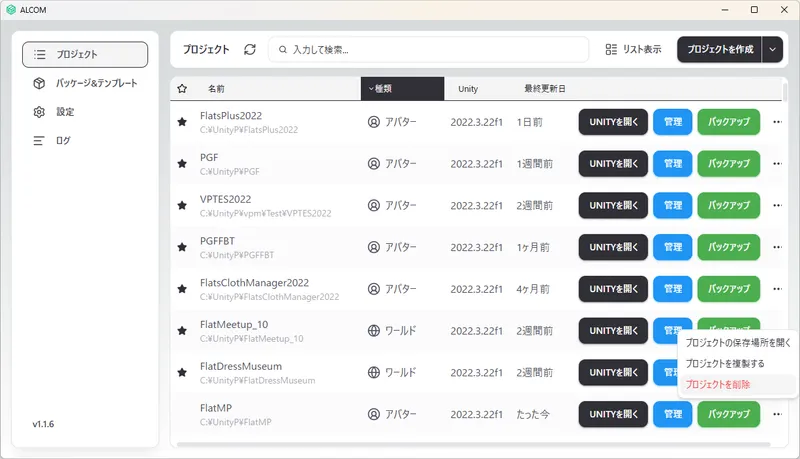Open ログ page in sidebar
The height and width of the screenshot is (459, 800).
(85, 140)
